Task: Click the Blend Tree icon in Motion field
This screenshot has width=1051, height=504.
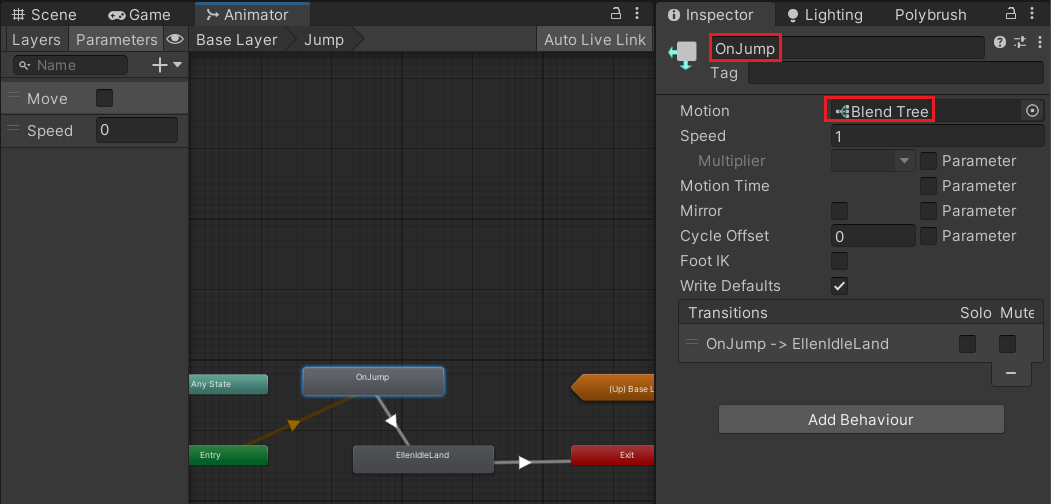Action: click(842, 111)
